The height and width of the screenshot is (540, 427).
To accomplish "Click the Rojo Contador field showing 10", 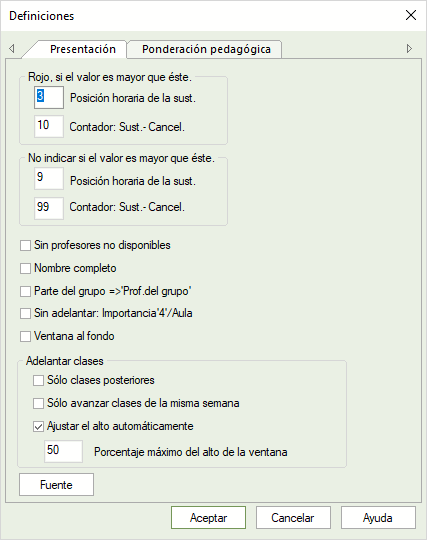I will [49, 126].
